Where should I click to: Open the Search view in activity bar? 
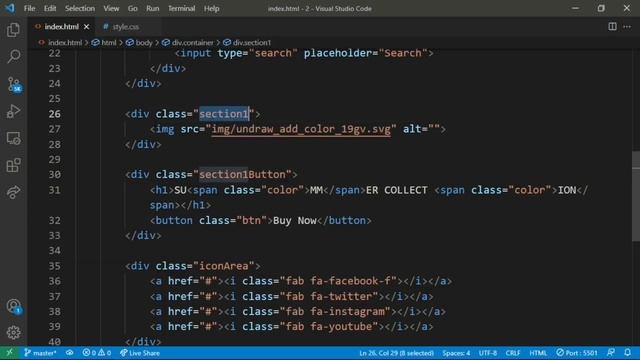click(13, 57)
